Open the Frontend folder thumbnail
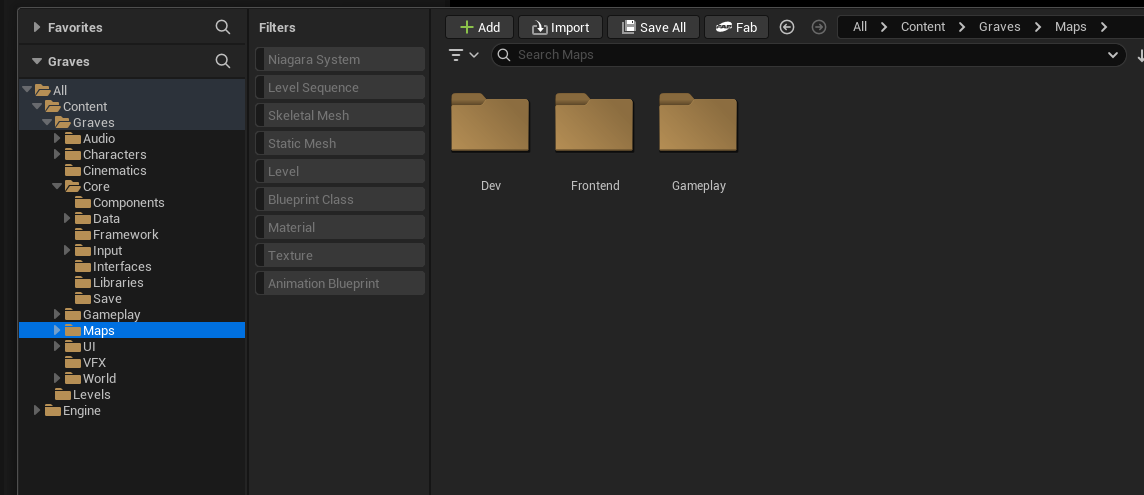Screen dimensions: 1144x495 (595, 123)
